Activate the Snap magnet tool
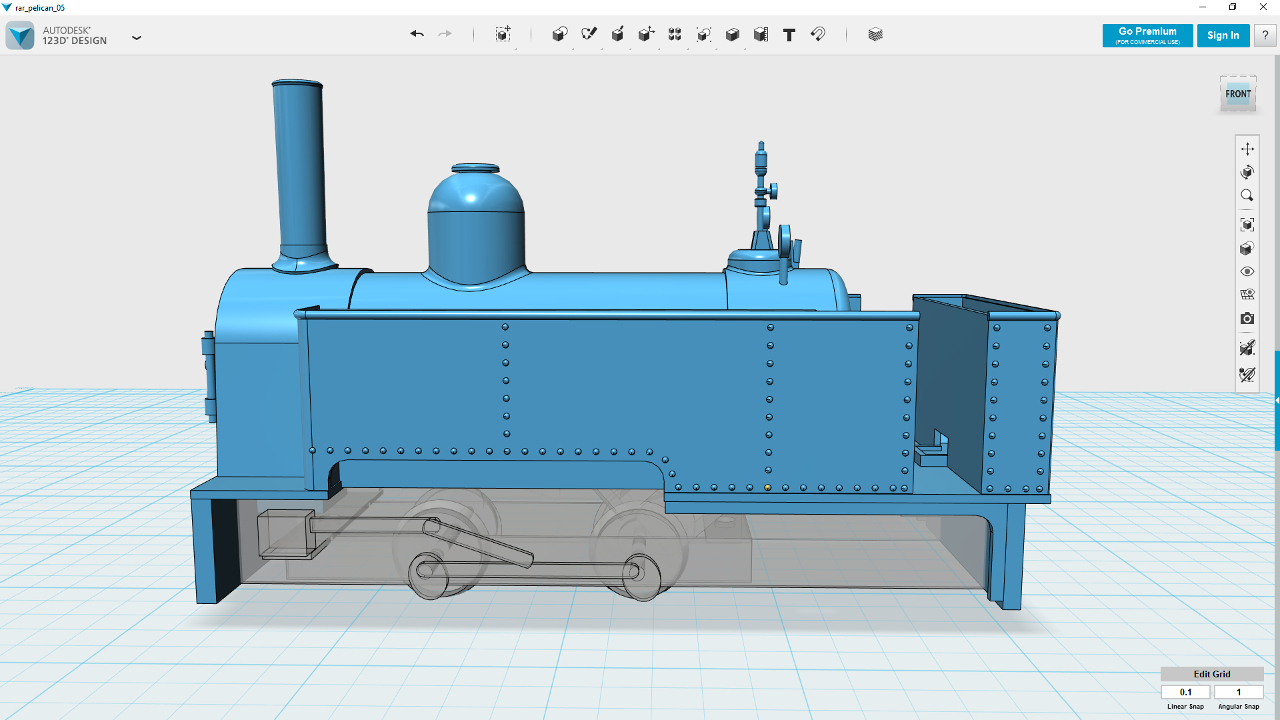The width and height of the screenshot is (1280, 720). tap(818, 34)
